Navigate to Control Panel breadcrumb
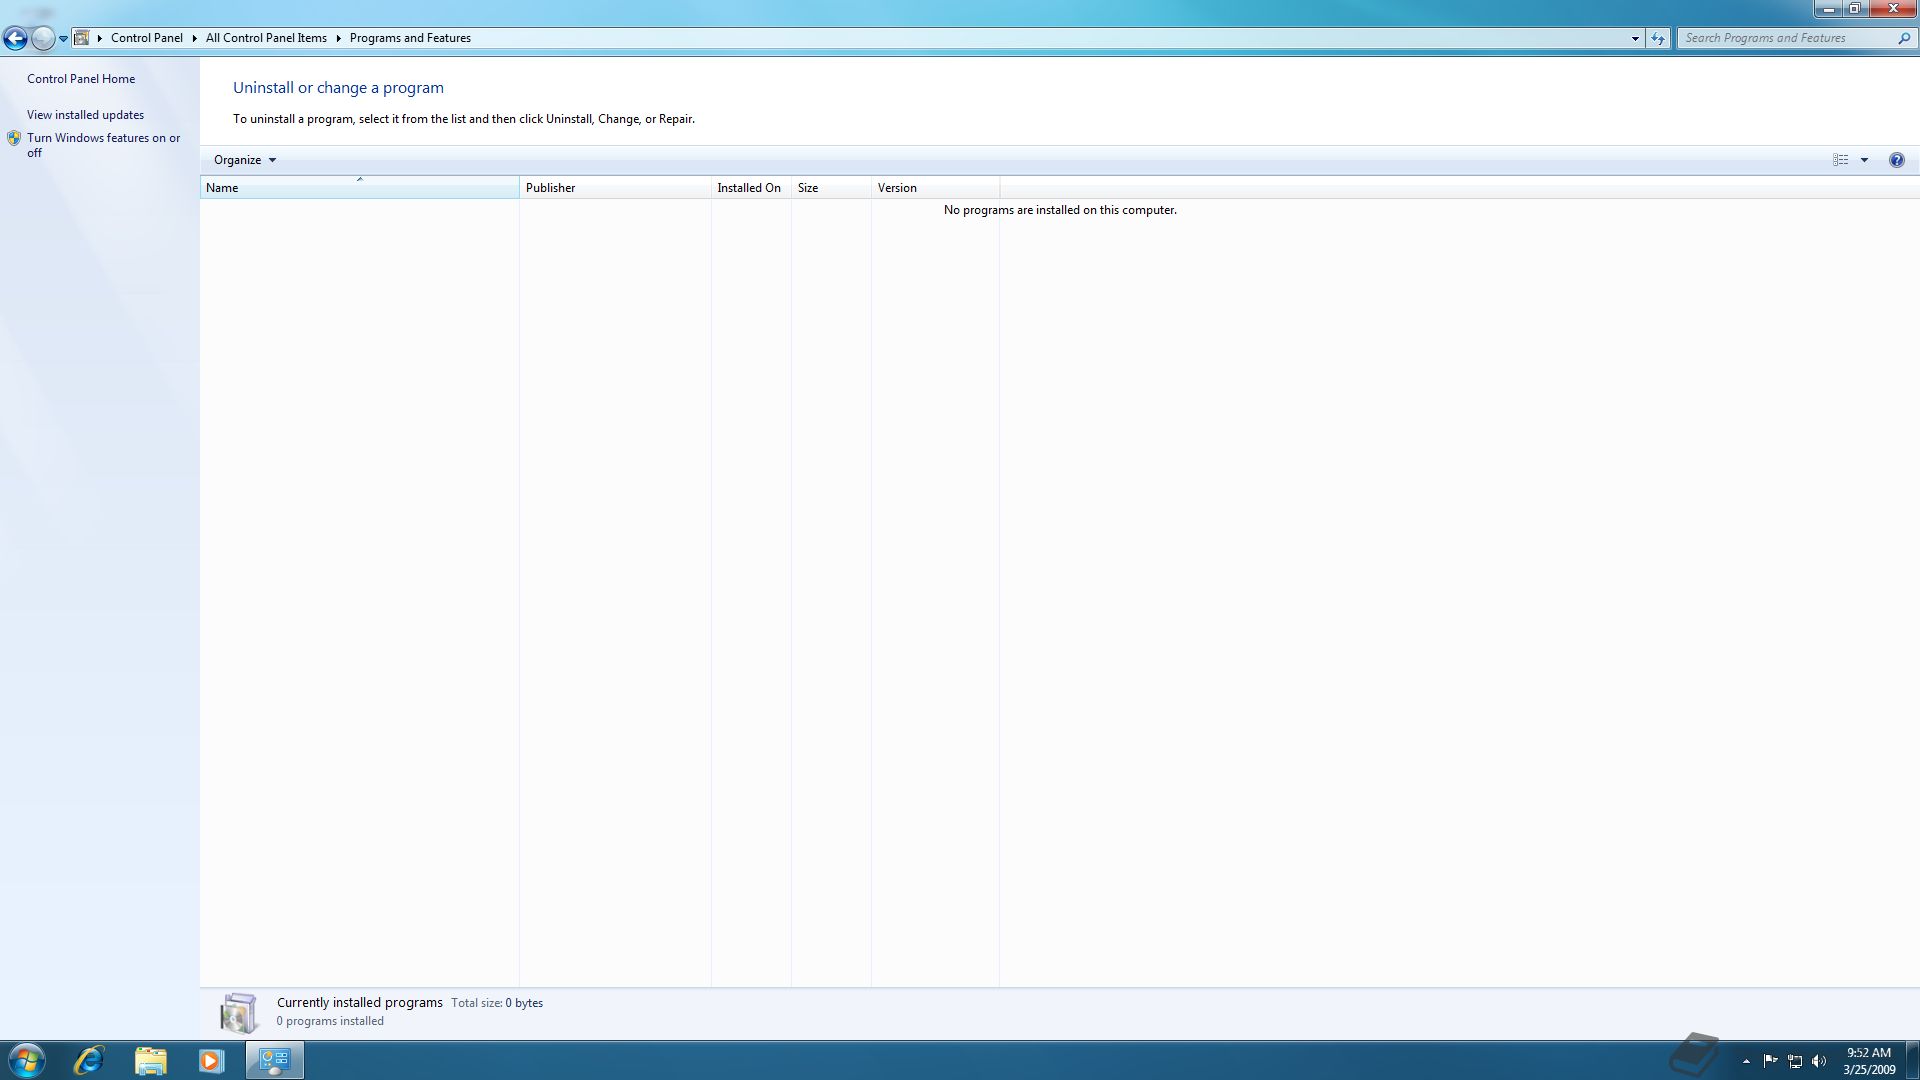Viewport: 1920px width, 1080px height. click(146, 38)
